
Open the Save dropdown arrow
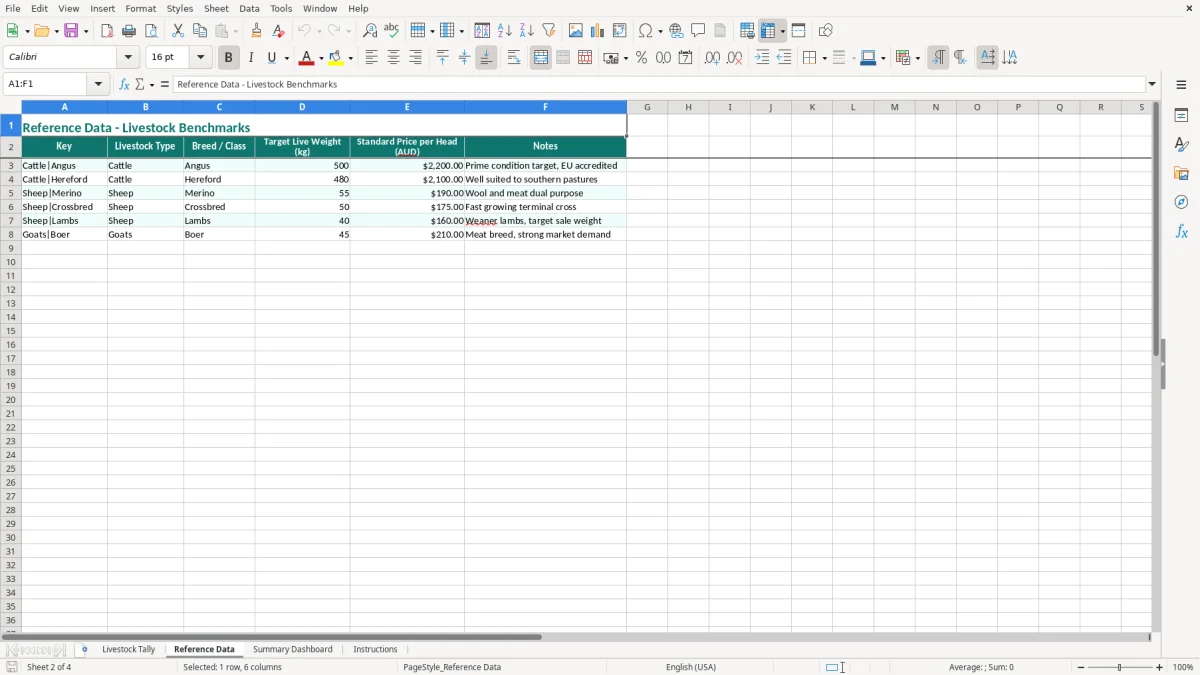pyautogui.click(x=86, y=31)
